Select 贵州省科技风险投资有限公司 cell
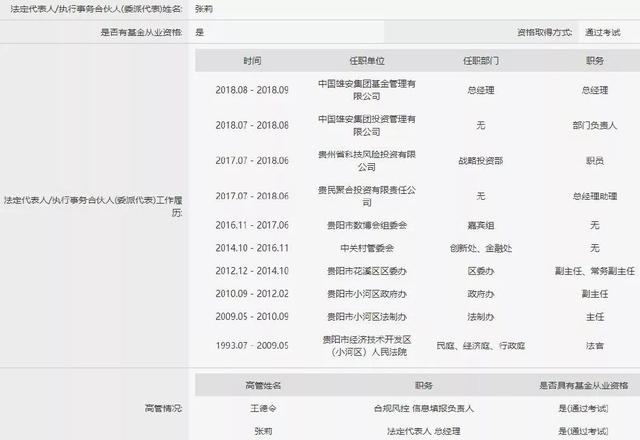 (367, 160)
